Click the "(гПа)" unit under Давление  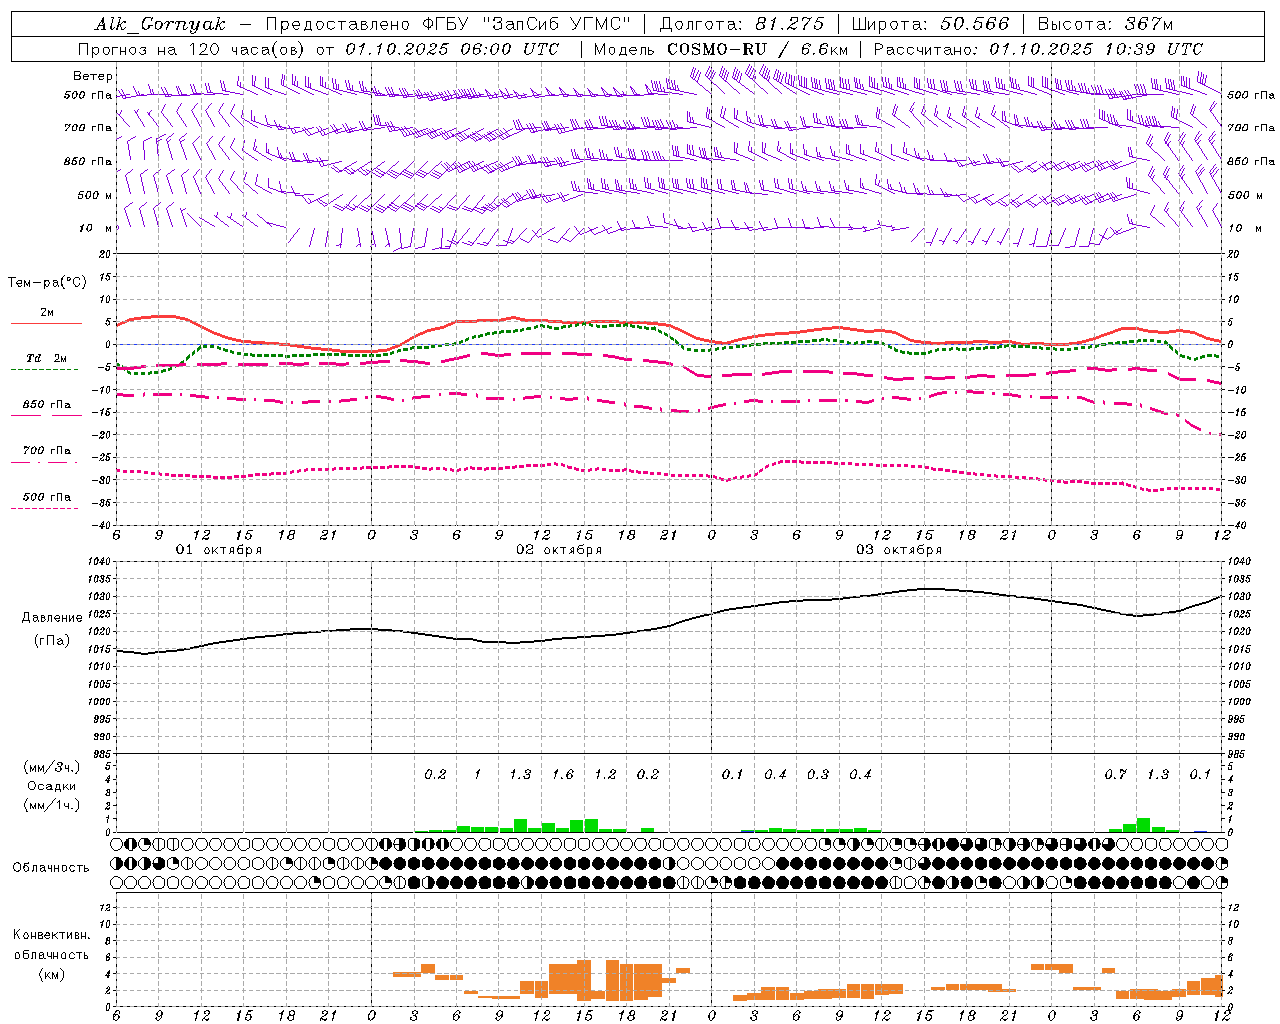[x=52, y=641]
